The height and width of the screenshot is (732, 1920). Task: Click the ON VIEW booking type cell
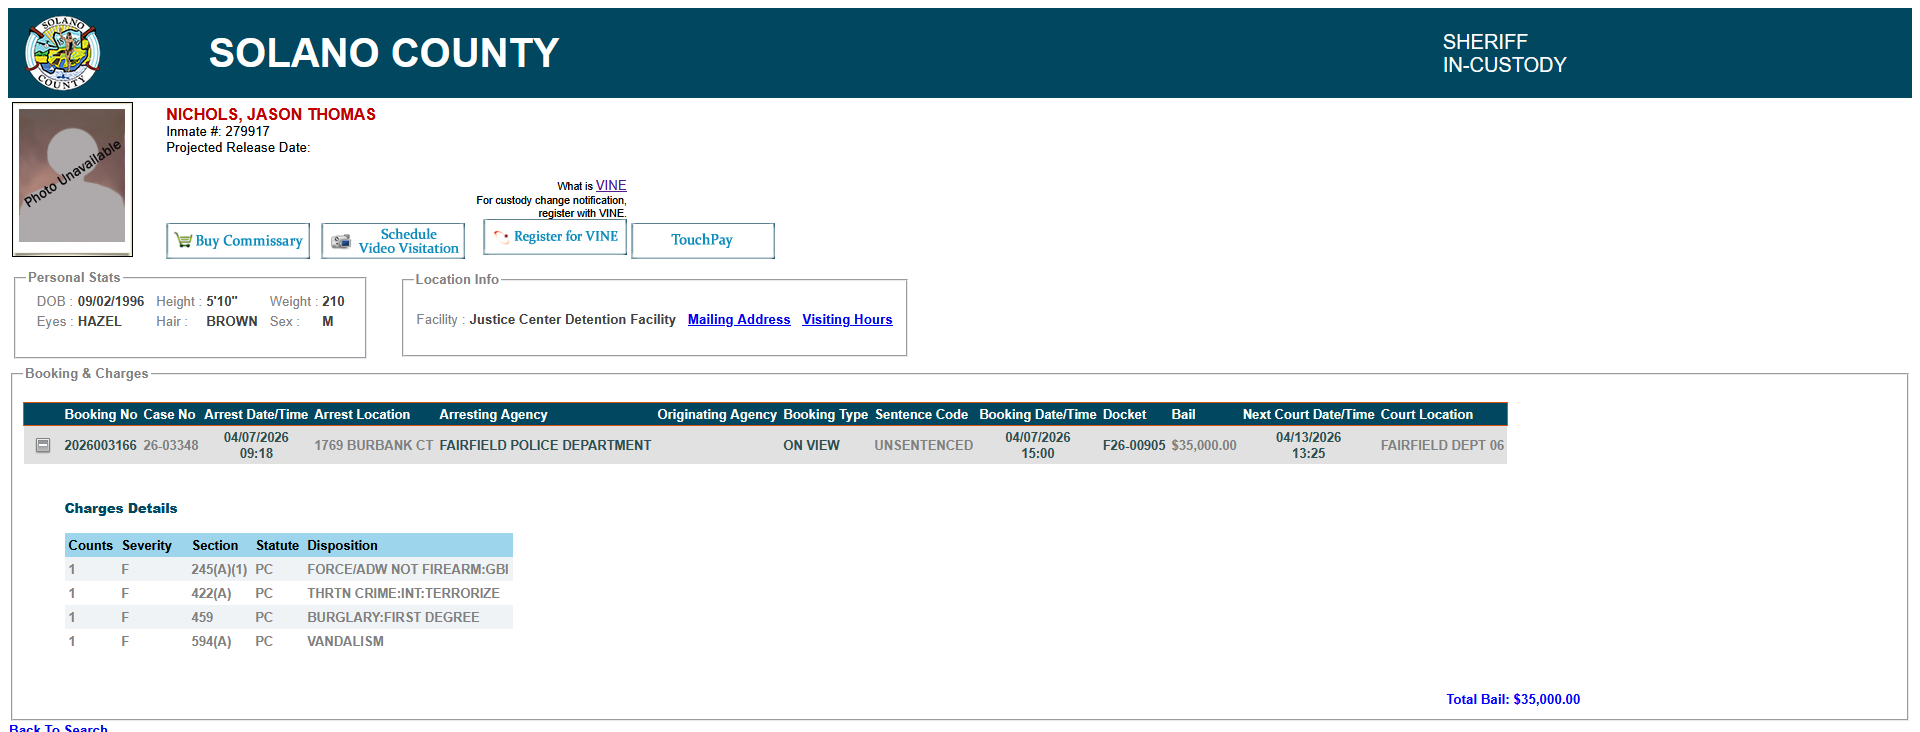click(811, 446)
